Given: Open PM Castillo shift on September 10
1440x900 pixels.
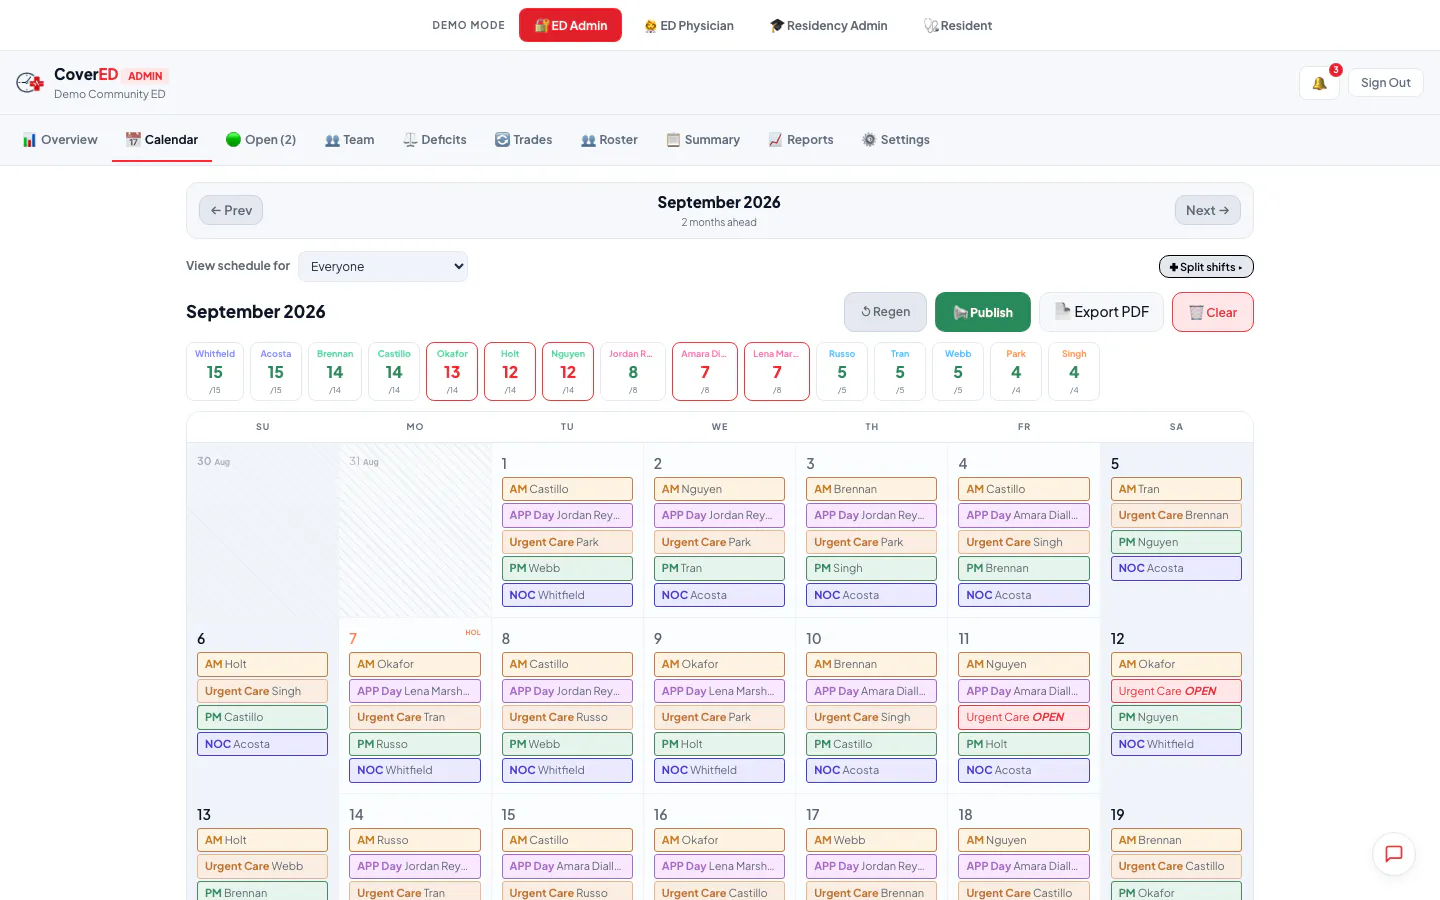Looking at the screenshot, I should tap(872, 744).
